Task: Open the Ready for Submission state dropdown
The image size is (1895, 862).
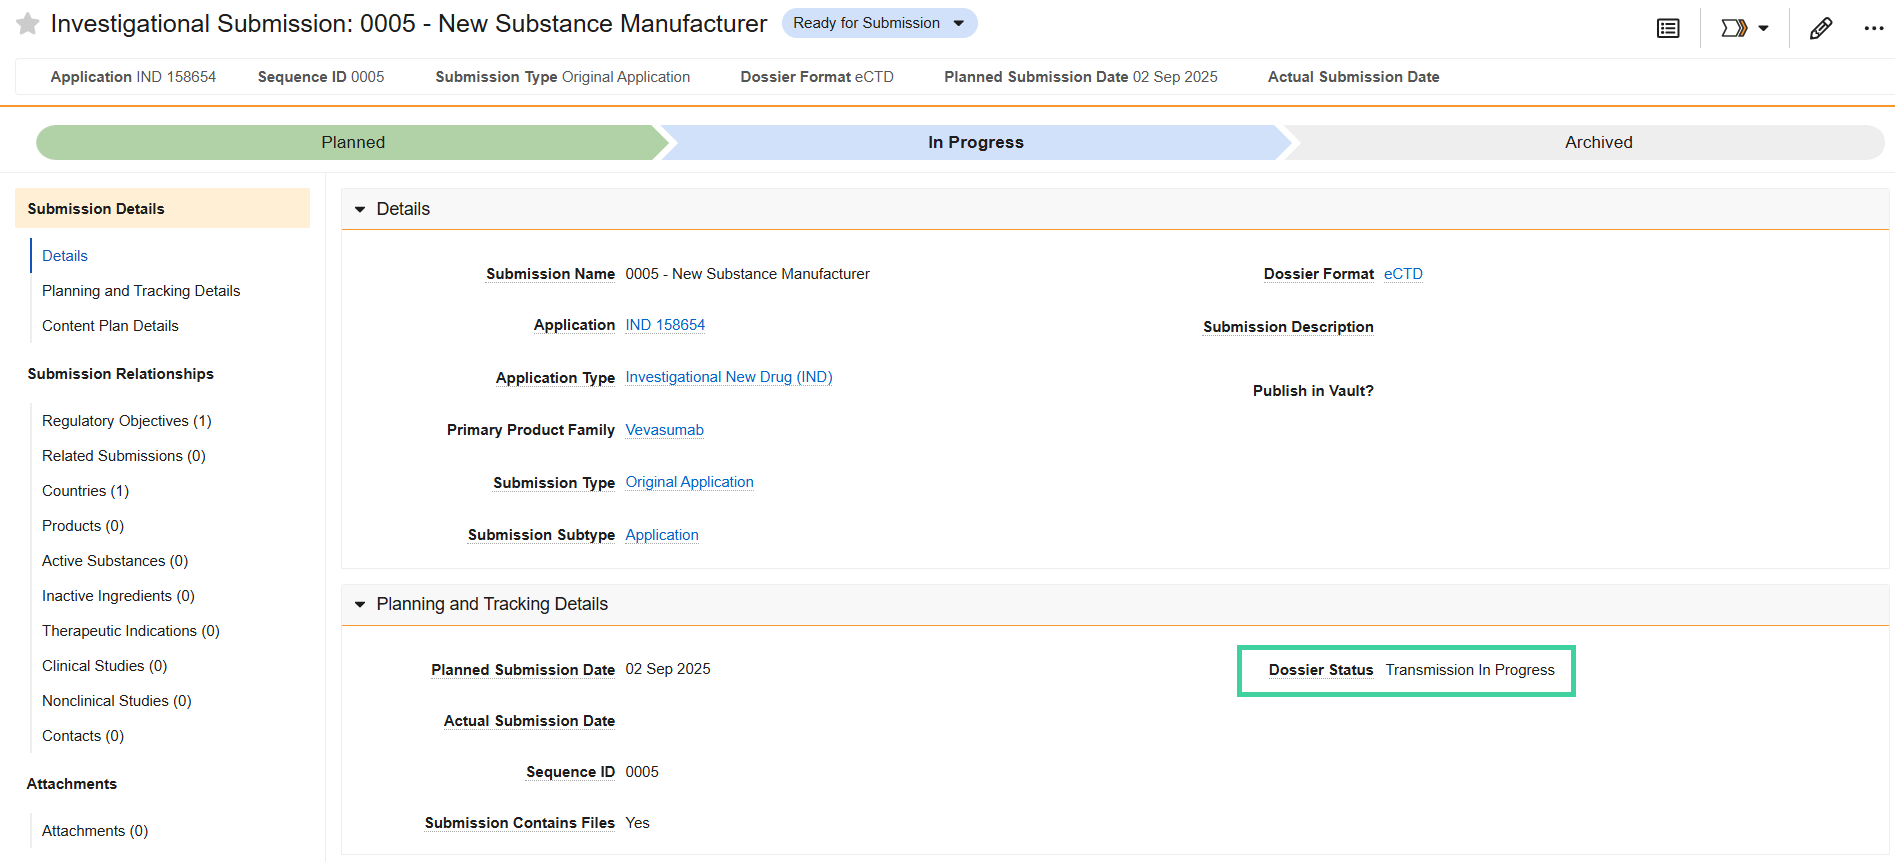Action: pos(879,23)
